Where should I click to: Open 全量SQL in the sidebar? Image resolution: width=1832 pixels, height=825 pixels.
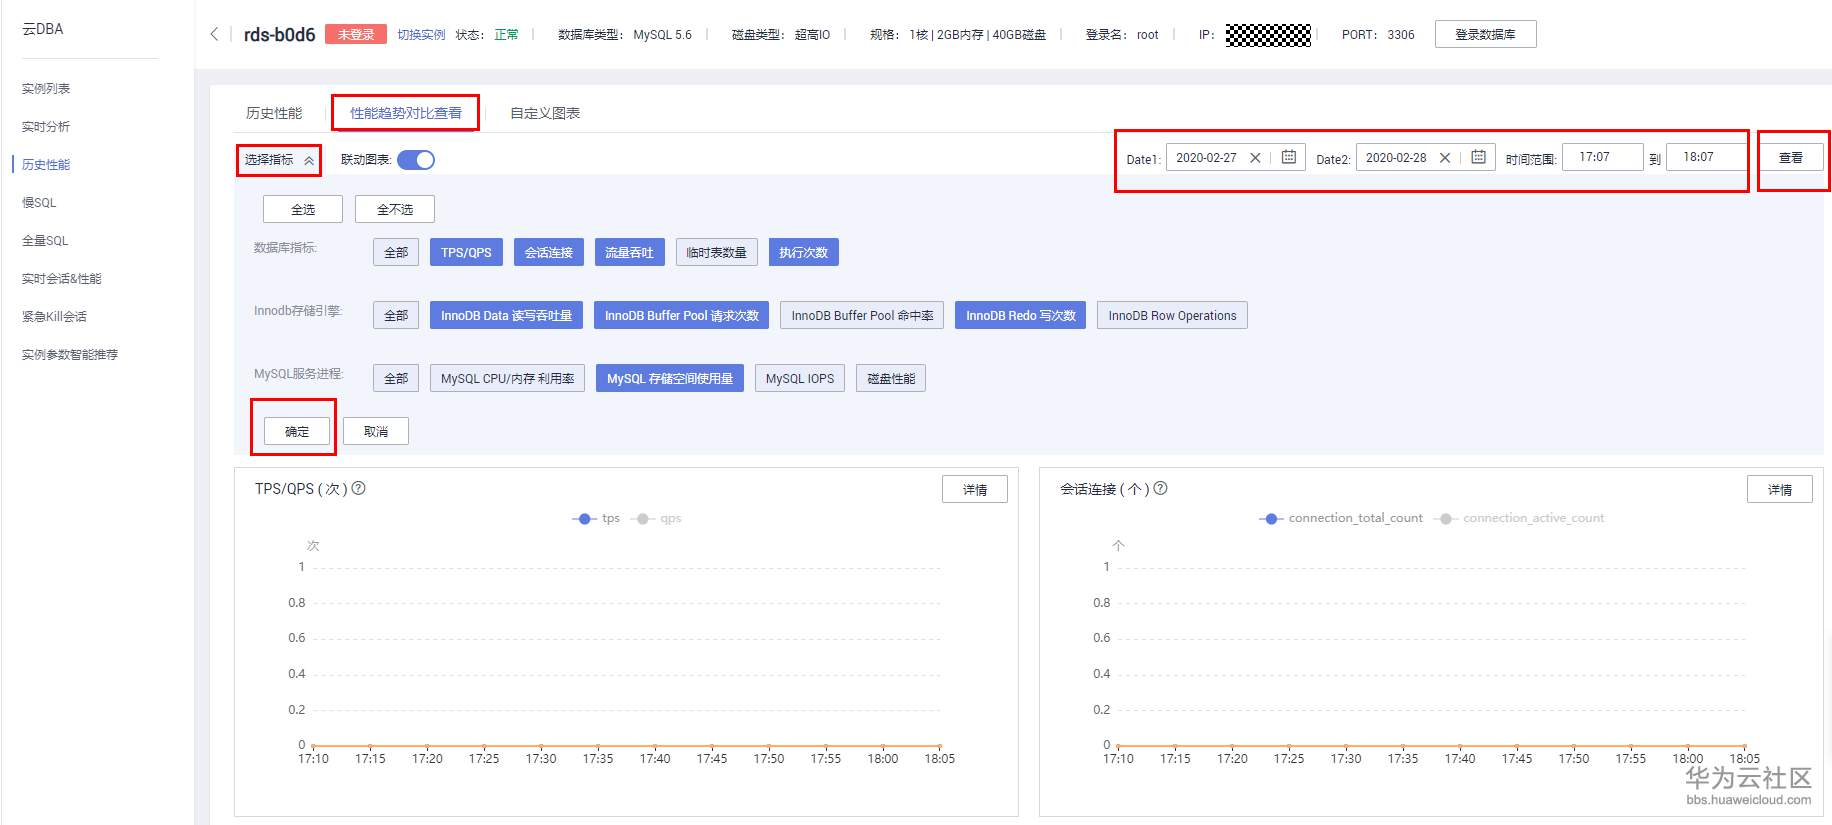click(x=45, y=240)
